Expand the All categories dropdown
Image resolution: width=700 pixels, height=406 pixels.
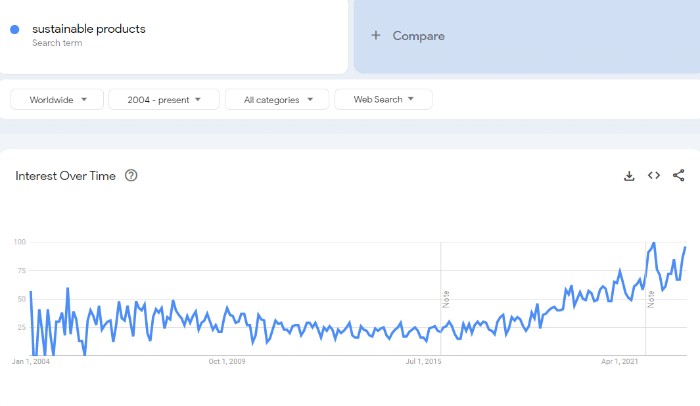[x=277, y=99]
